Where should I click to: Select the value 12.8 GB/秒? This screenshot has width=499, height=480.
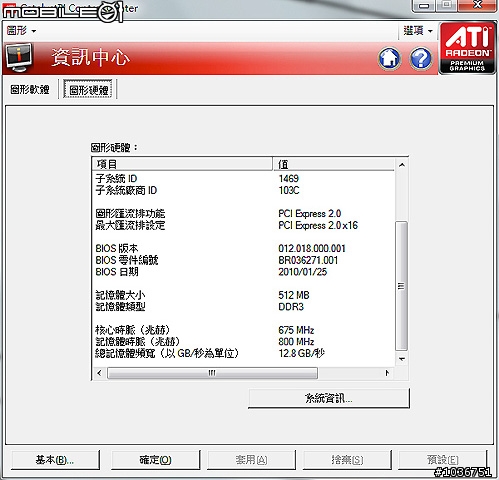301,354
